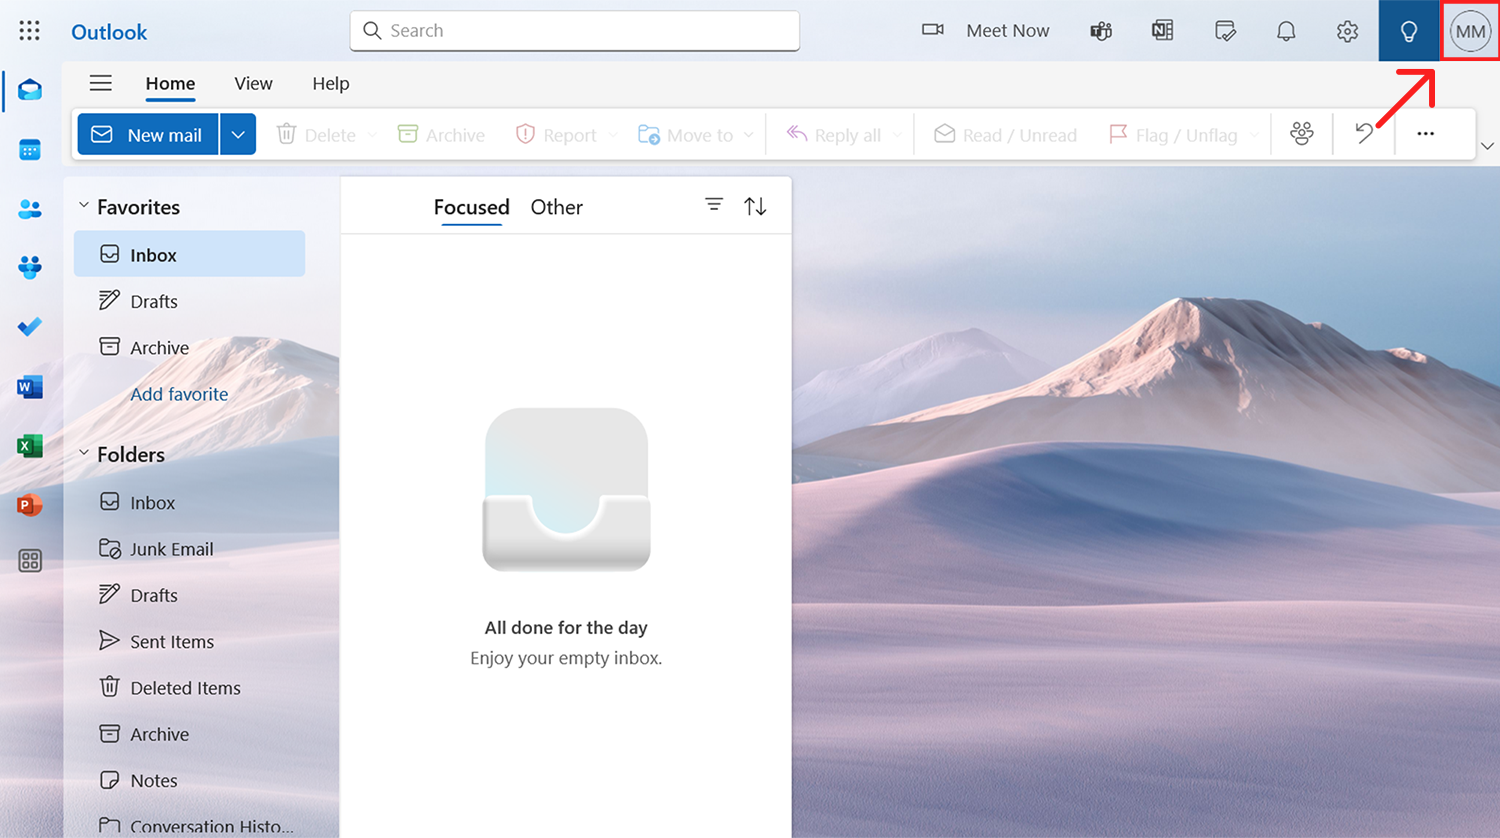Viewport: 1500px width, 838px height.
Task: Click the Archive toolbar button
Action: tap(441, 135)
